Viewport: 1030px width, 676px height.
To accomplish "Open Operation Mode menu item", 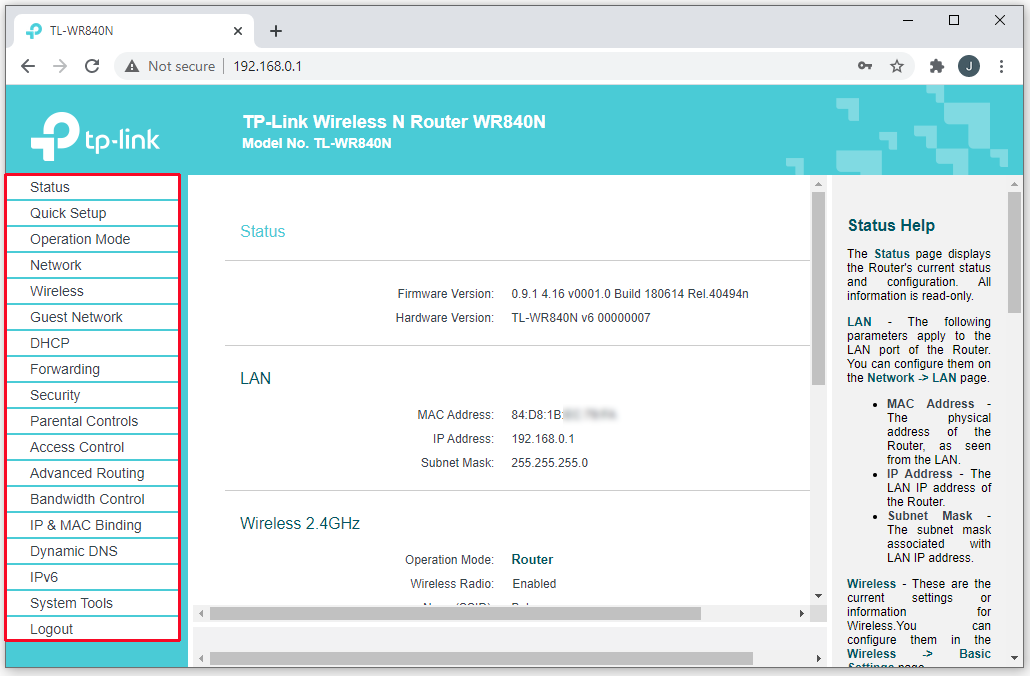I will click(x=93, y=239).
